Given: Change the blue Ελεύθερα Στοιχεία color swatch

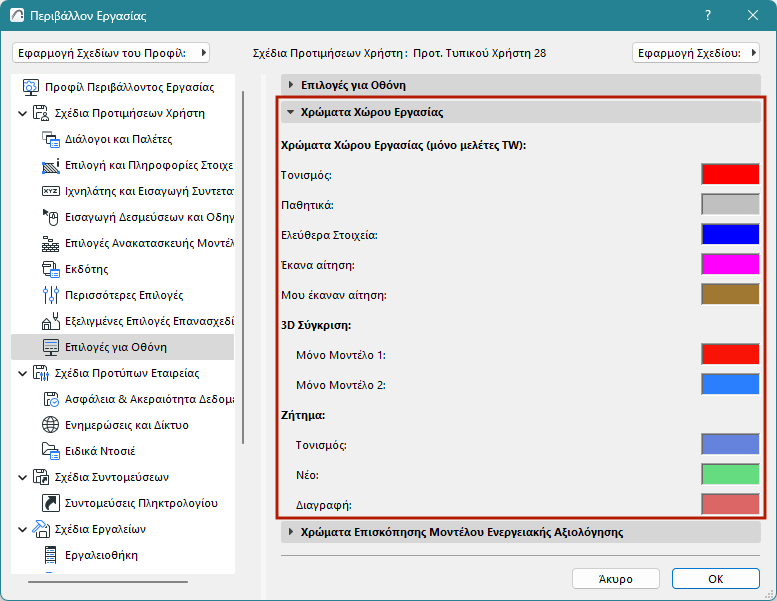Looking at the screenshot, I should (x=730, y=234).
